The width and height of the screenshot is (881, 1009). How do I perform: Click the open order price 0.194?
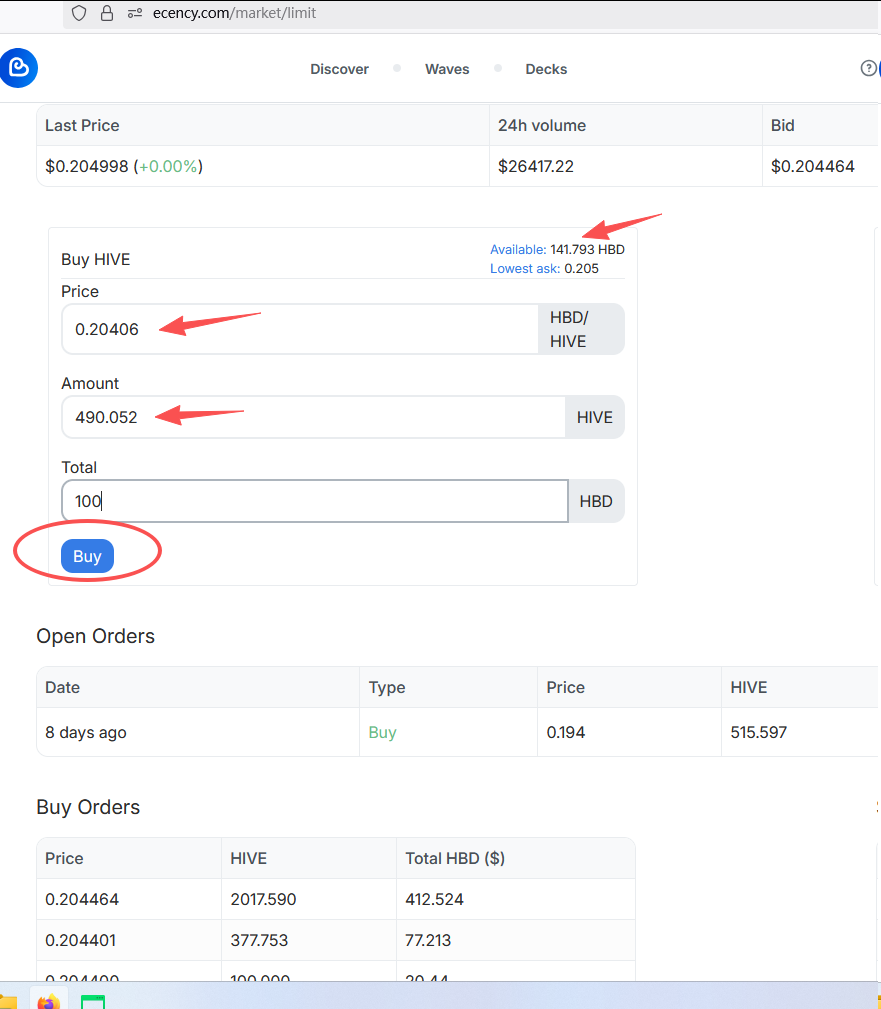coord(566,732)
